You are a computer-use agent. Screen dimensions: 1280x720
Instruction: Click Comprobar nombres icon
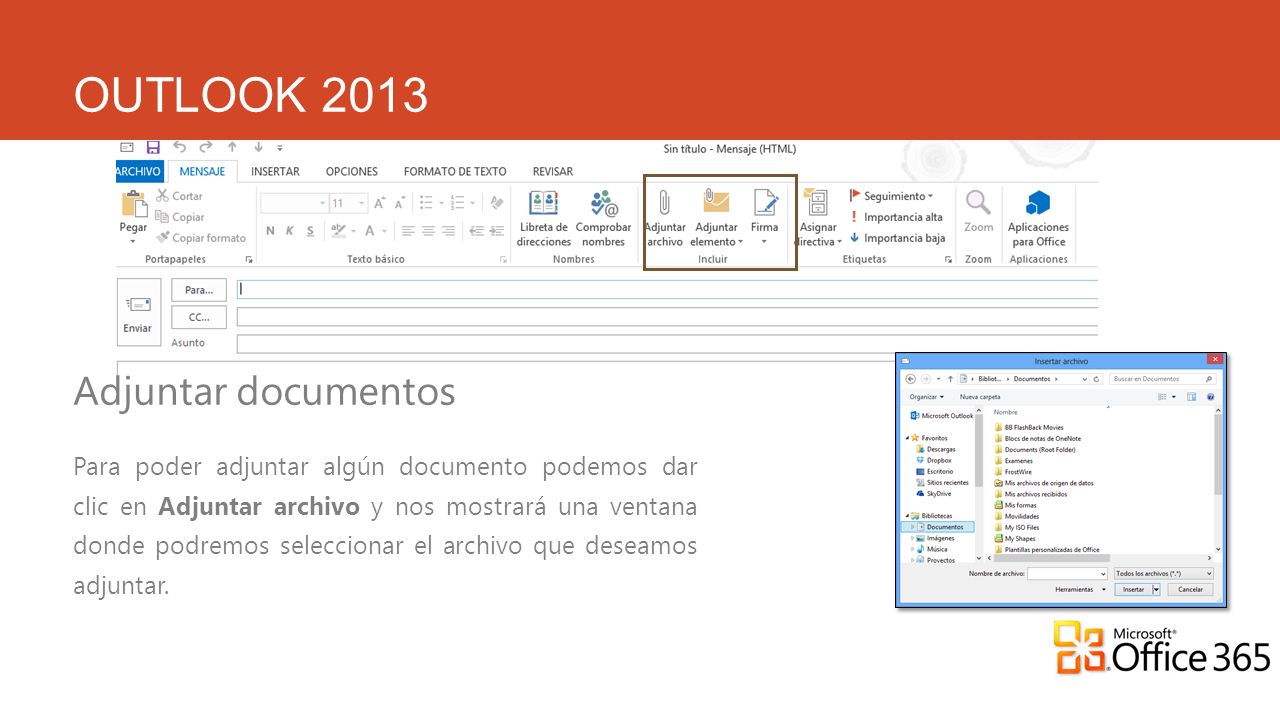pos(603,203)
